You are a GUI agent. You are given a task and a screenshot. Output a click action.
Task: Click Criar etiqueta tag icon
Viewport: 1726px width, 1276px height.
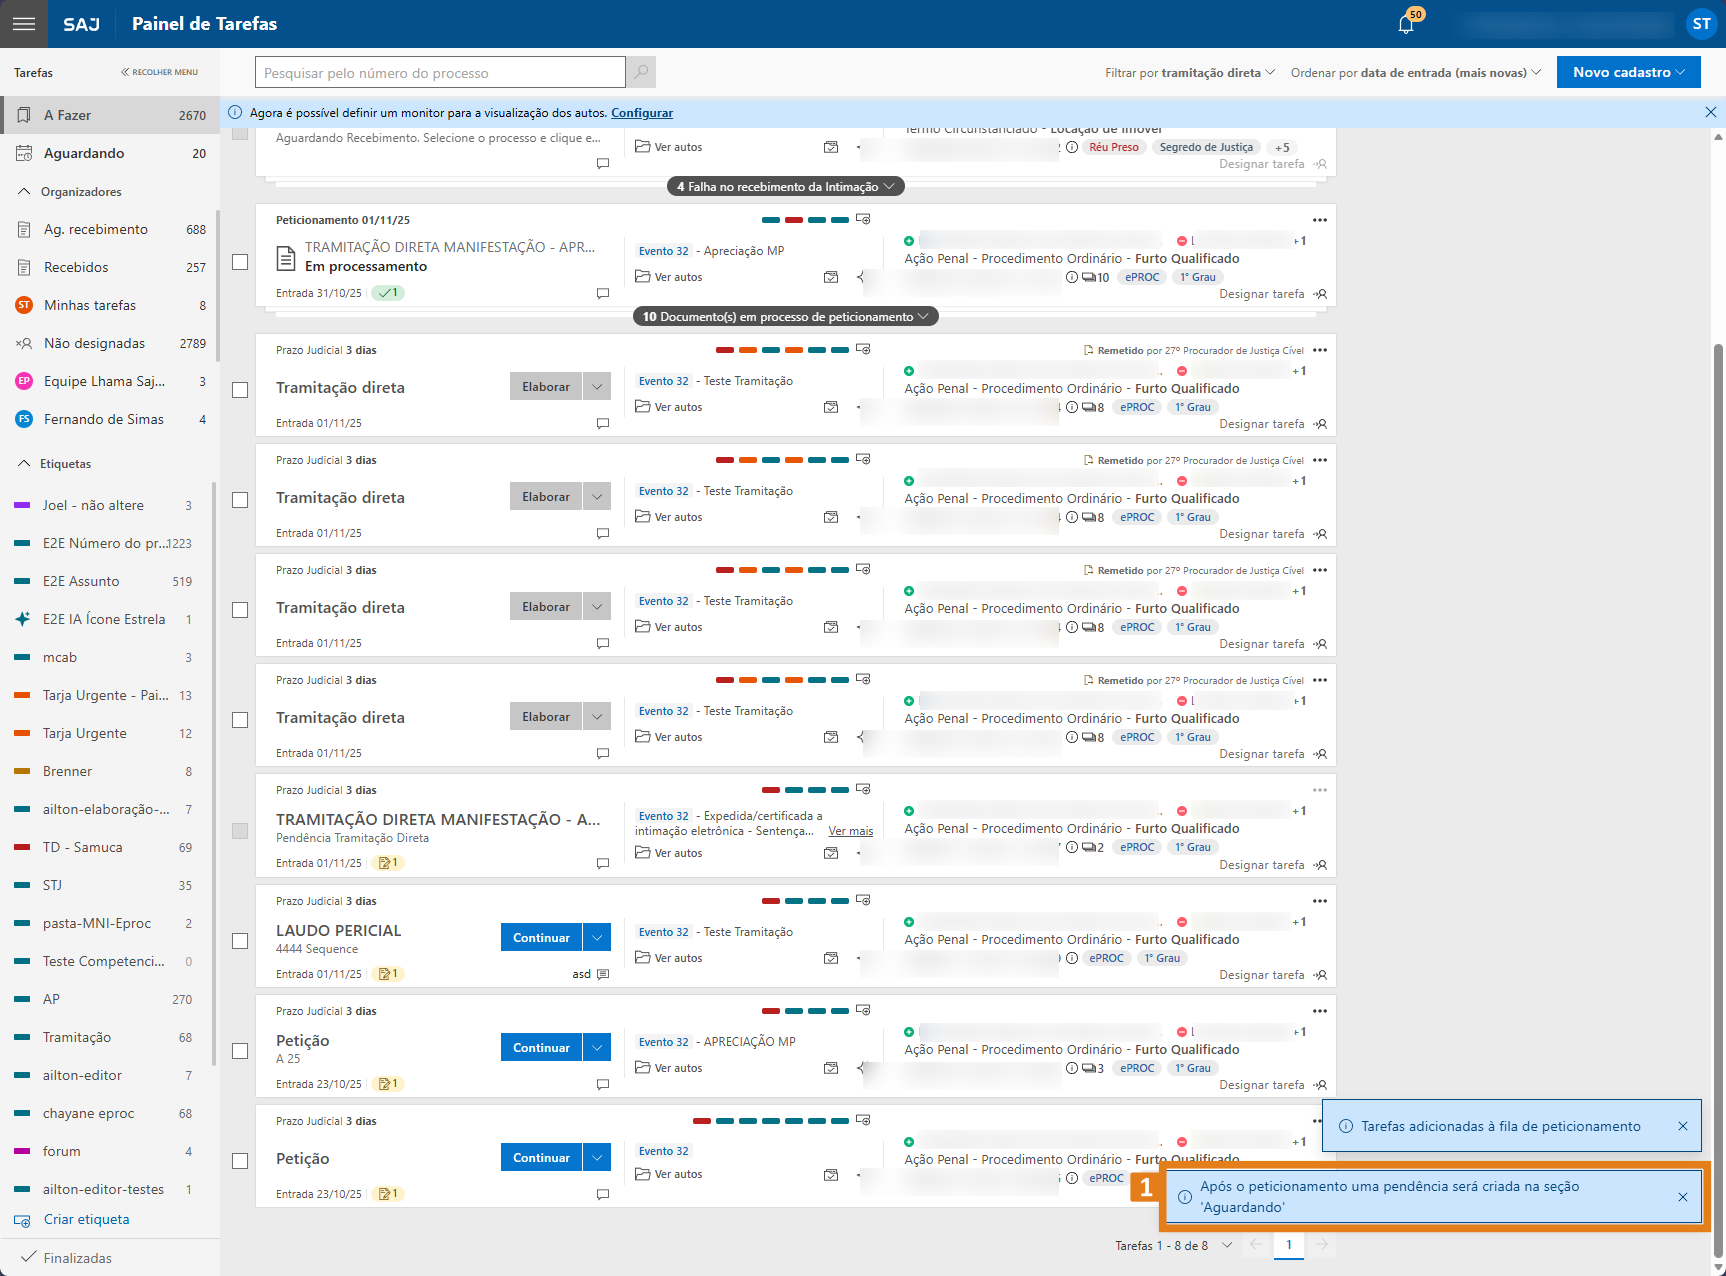(22, 1220)
